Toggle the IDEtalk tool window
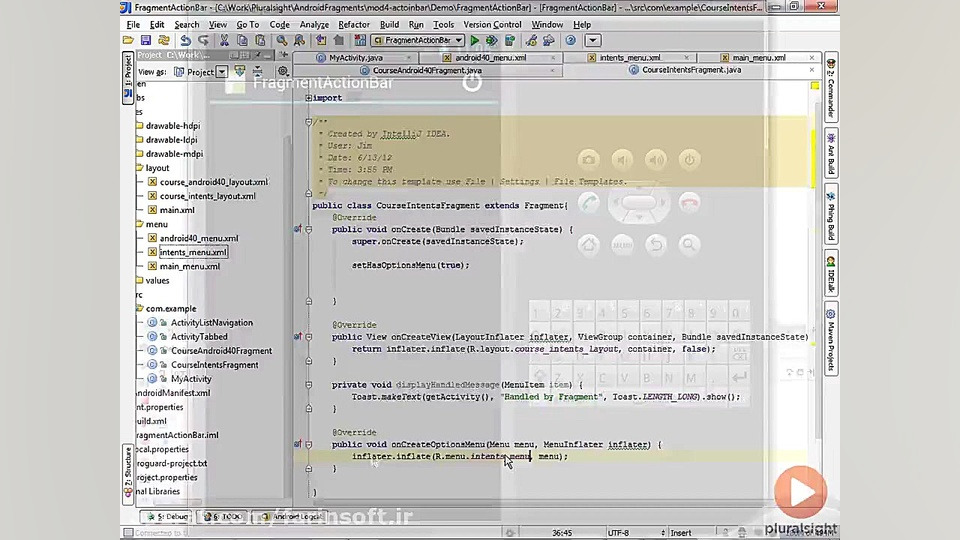This screenshot has width=960, height=540. pos(831,274)
